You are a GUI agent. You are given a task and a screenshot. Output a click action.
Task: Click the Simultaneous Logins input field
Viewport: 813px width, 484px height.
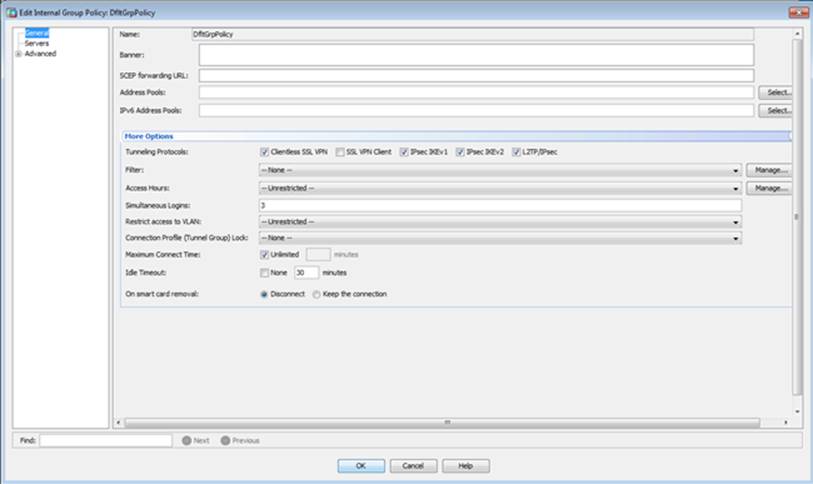(499, 204)
